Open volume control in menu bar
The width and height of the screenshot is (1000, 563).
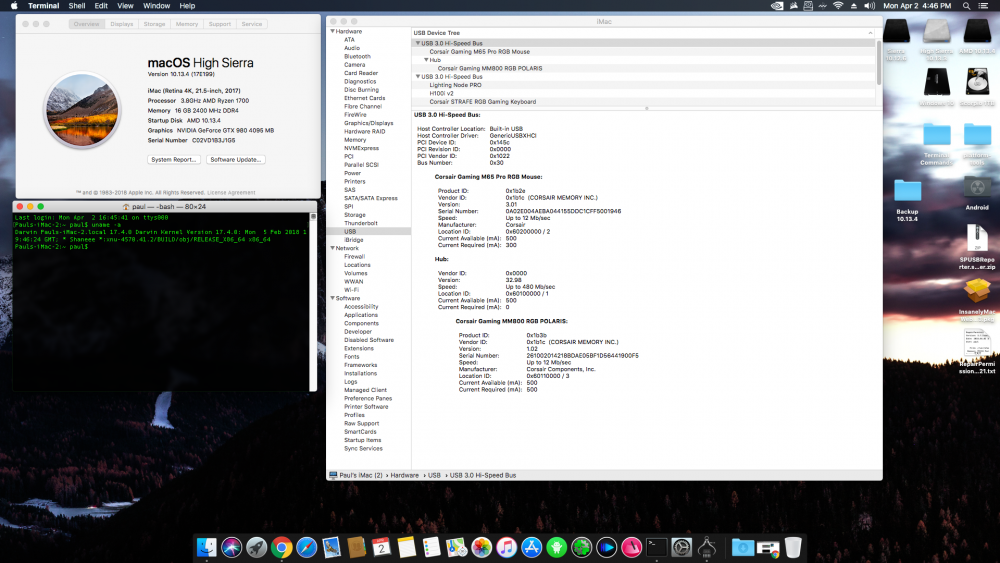pyautogui.click(x=869, y=6)
